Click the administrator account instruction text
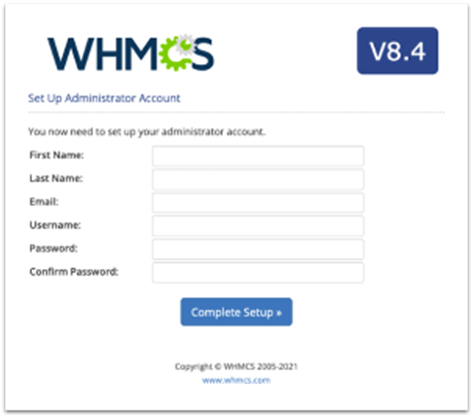473x417 pixels. click(x=147, y=132)
